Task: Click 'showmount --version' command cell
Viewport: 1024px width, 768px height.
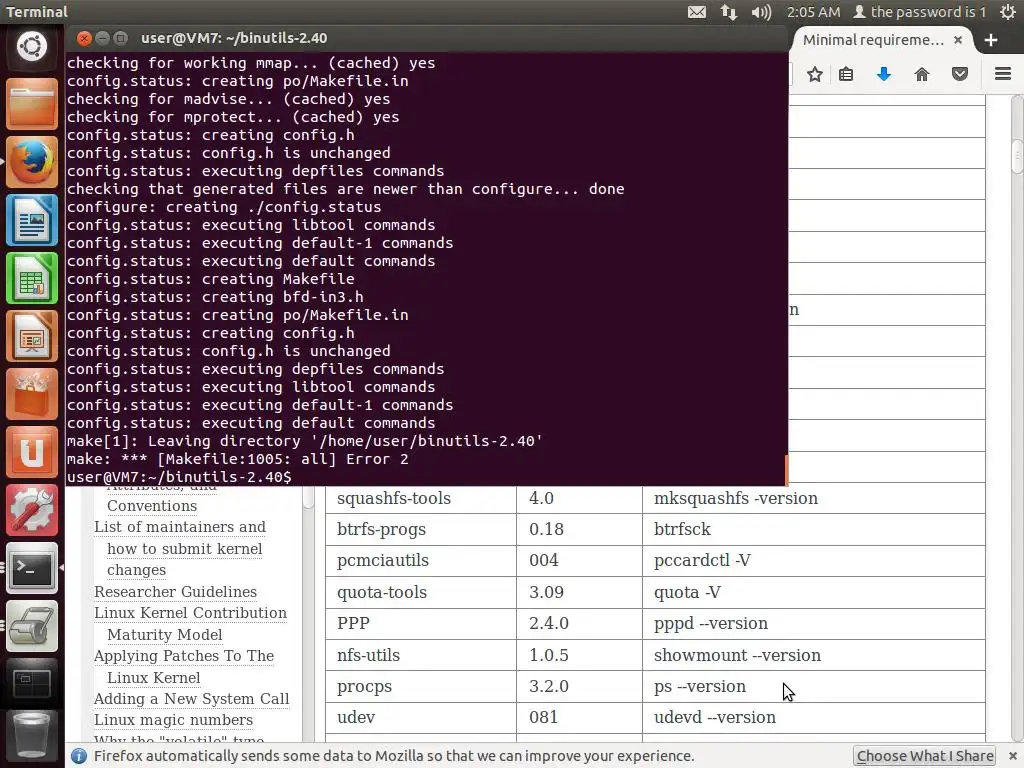Action: click(x=814, y=655)
